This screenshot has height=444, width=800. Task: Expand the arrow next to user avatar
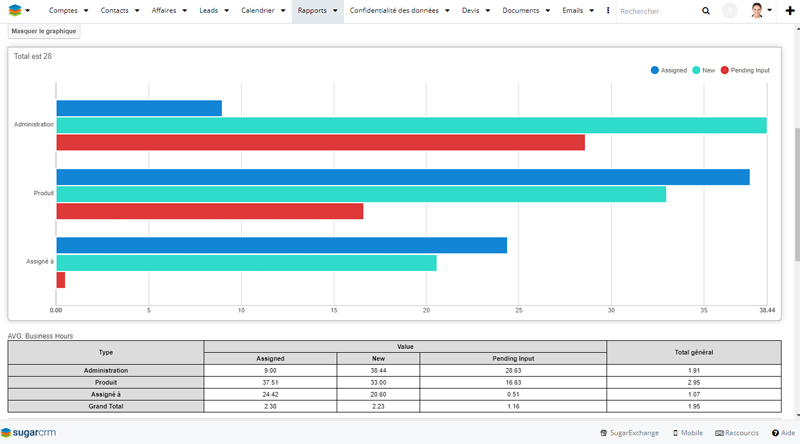pos(769,10)
